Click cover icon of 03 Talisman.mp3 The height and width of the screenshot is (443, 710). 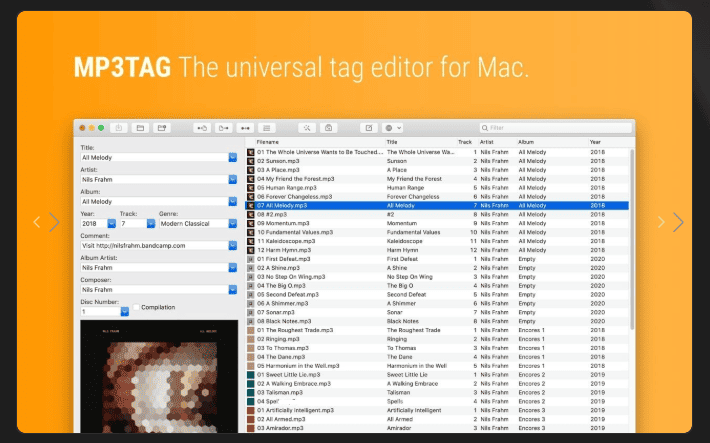click(x=250, y=393)
